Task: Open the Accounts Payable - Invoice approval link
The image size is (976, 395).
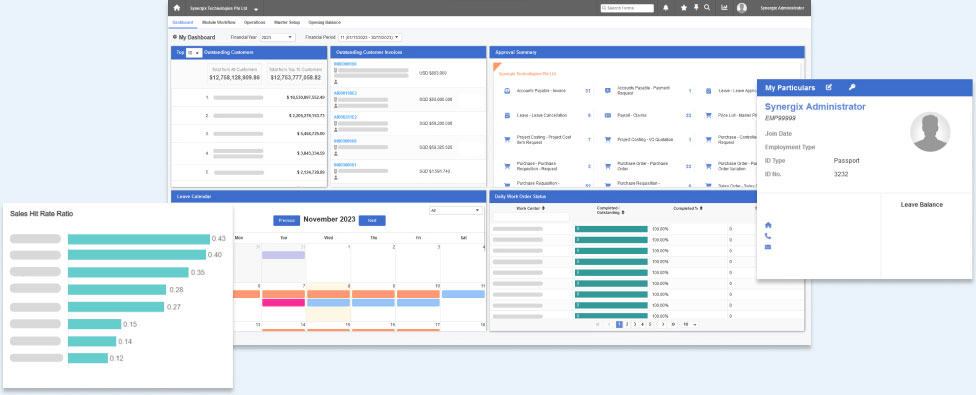Action: (x=541, y=91)
